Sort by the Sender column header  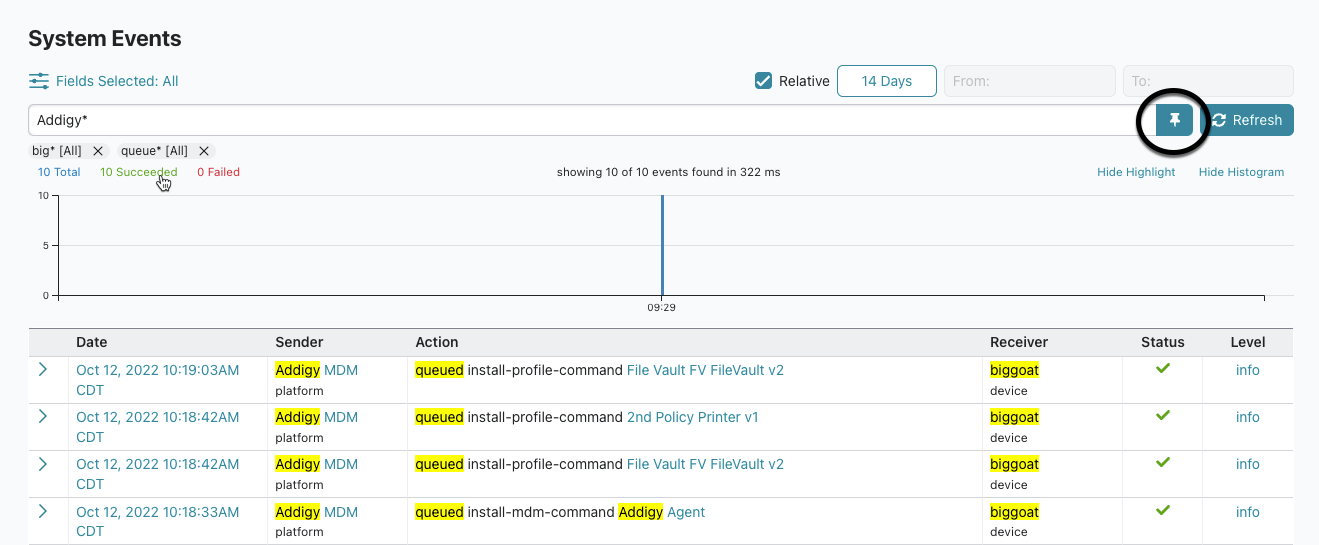(x=299, y=342)
